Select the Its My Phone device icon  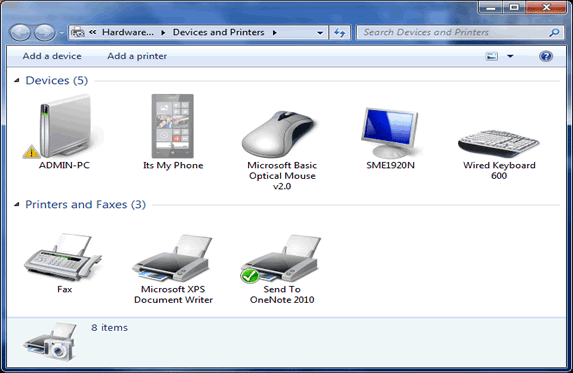tap(172, 126)
